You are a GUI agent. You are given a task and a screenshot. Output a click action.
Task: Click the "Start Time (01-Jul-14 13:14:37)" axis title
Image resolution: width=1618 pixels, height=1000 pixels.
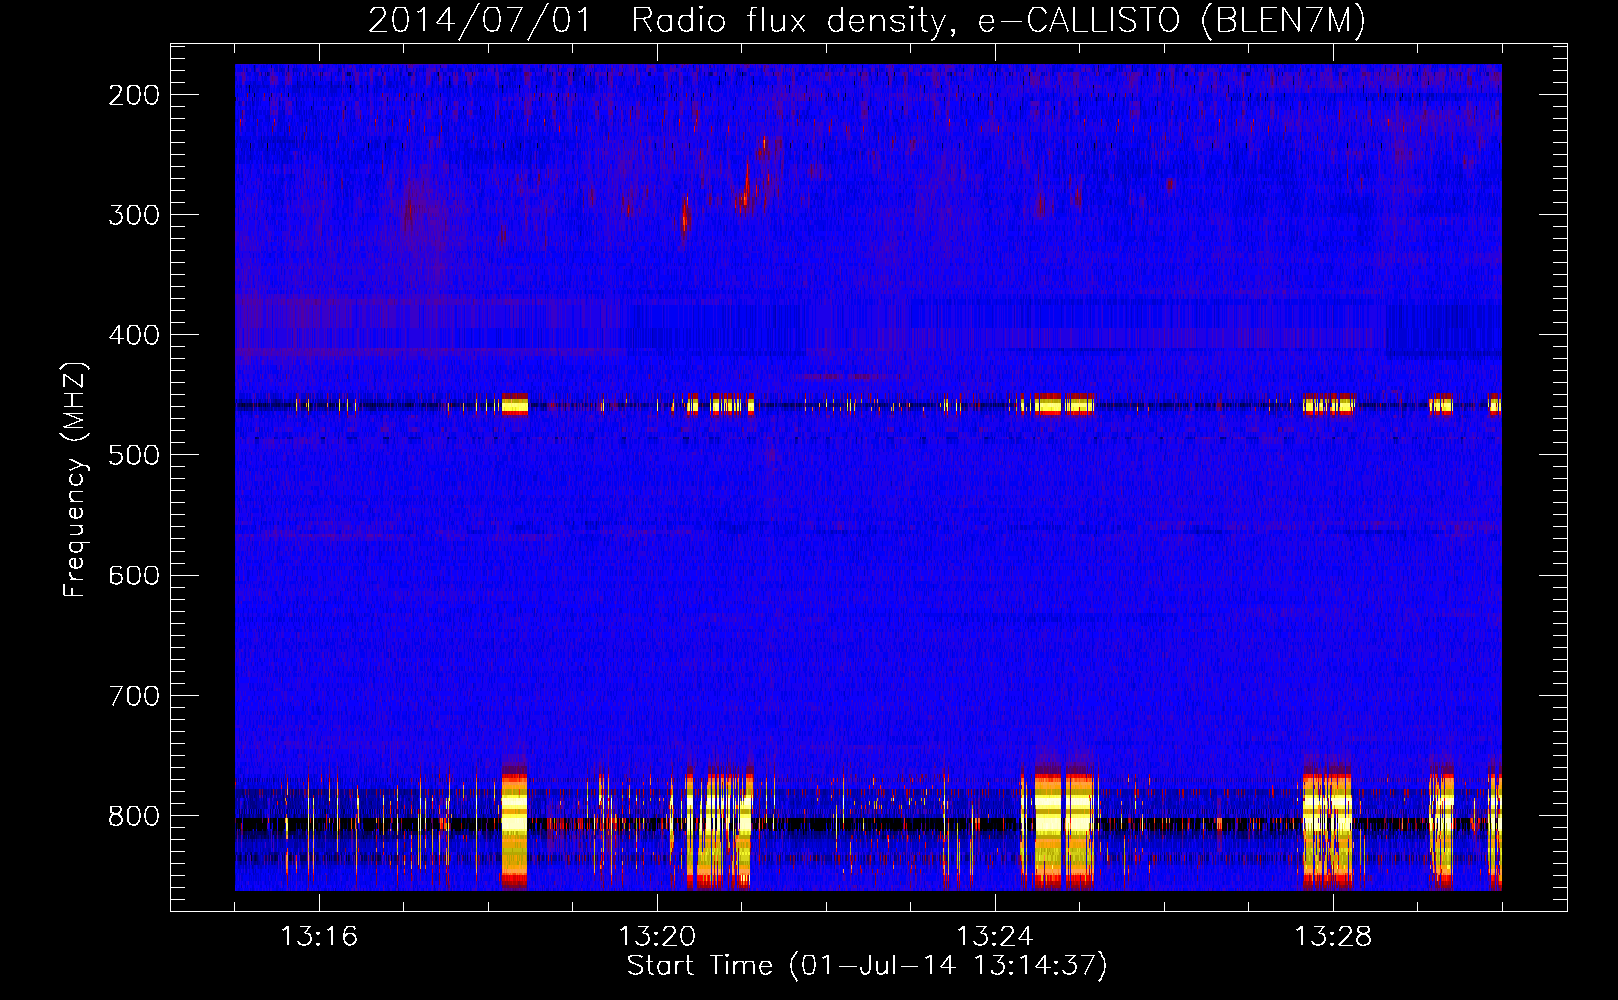click(x=867, y=966)
